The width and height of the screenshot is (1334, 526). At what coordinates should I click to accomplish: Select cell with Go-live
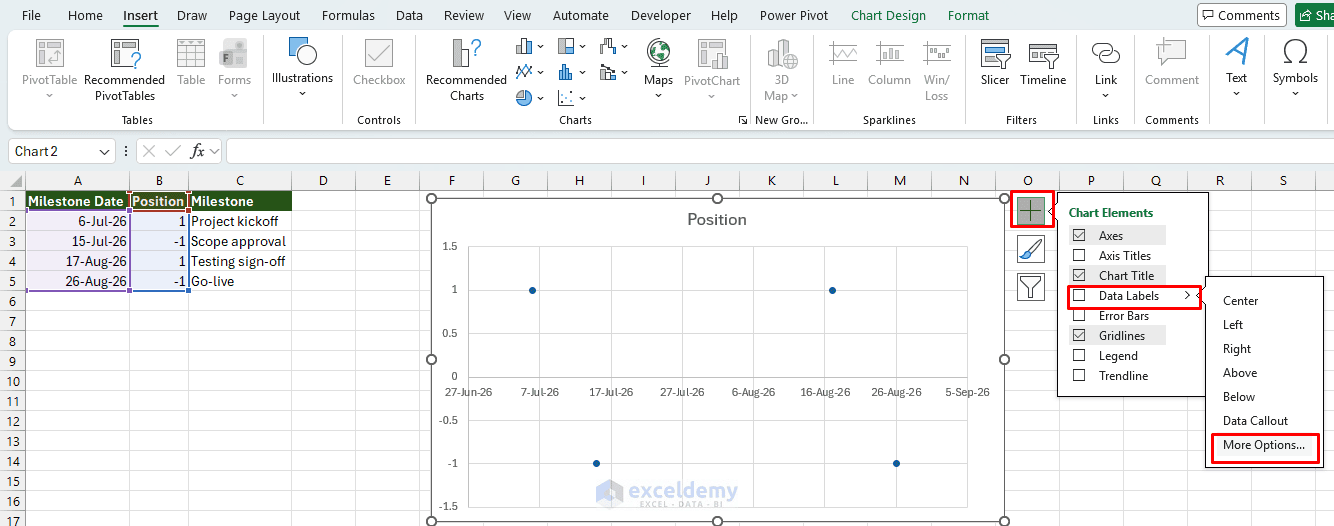240,281
